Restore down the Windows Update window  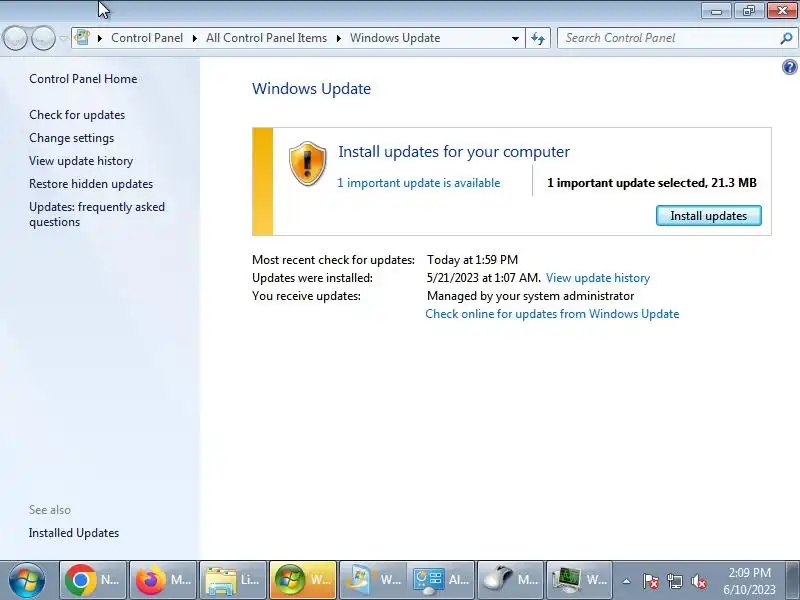point(749,11)
